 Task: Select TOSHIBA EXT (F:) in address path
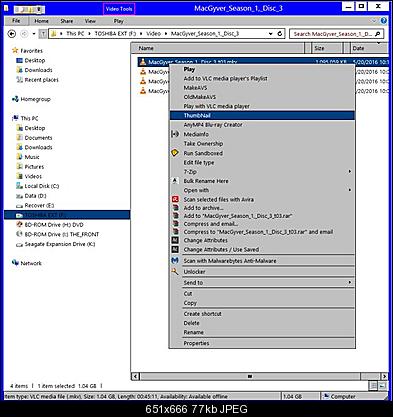(x=115, y=34)
